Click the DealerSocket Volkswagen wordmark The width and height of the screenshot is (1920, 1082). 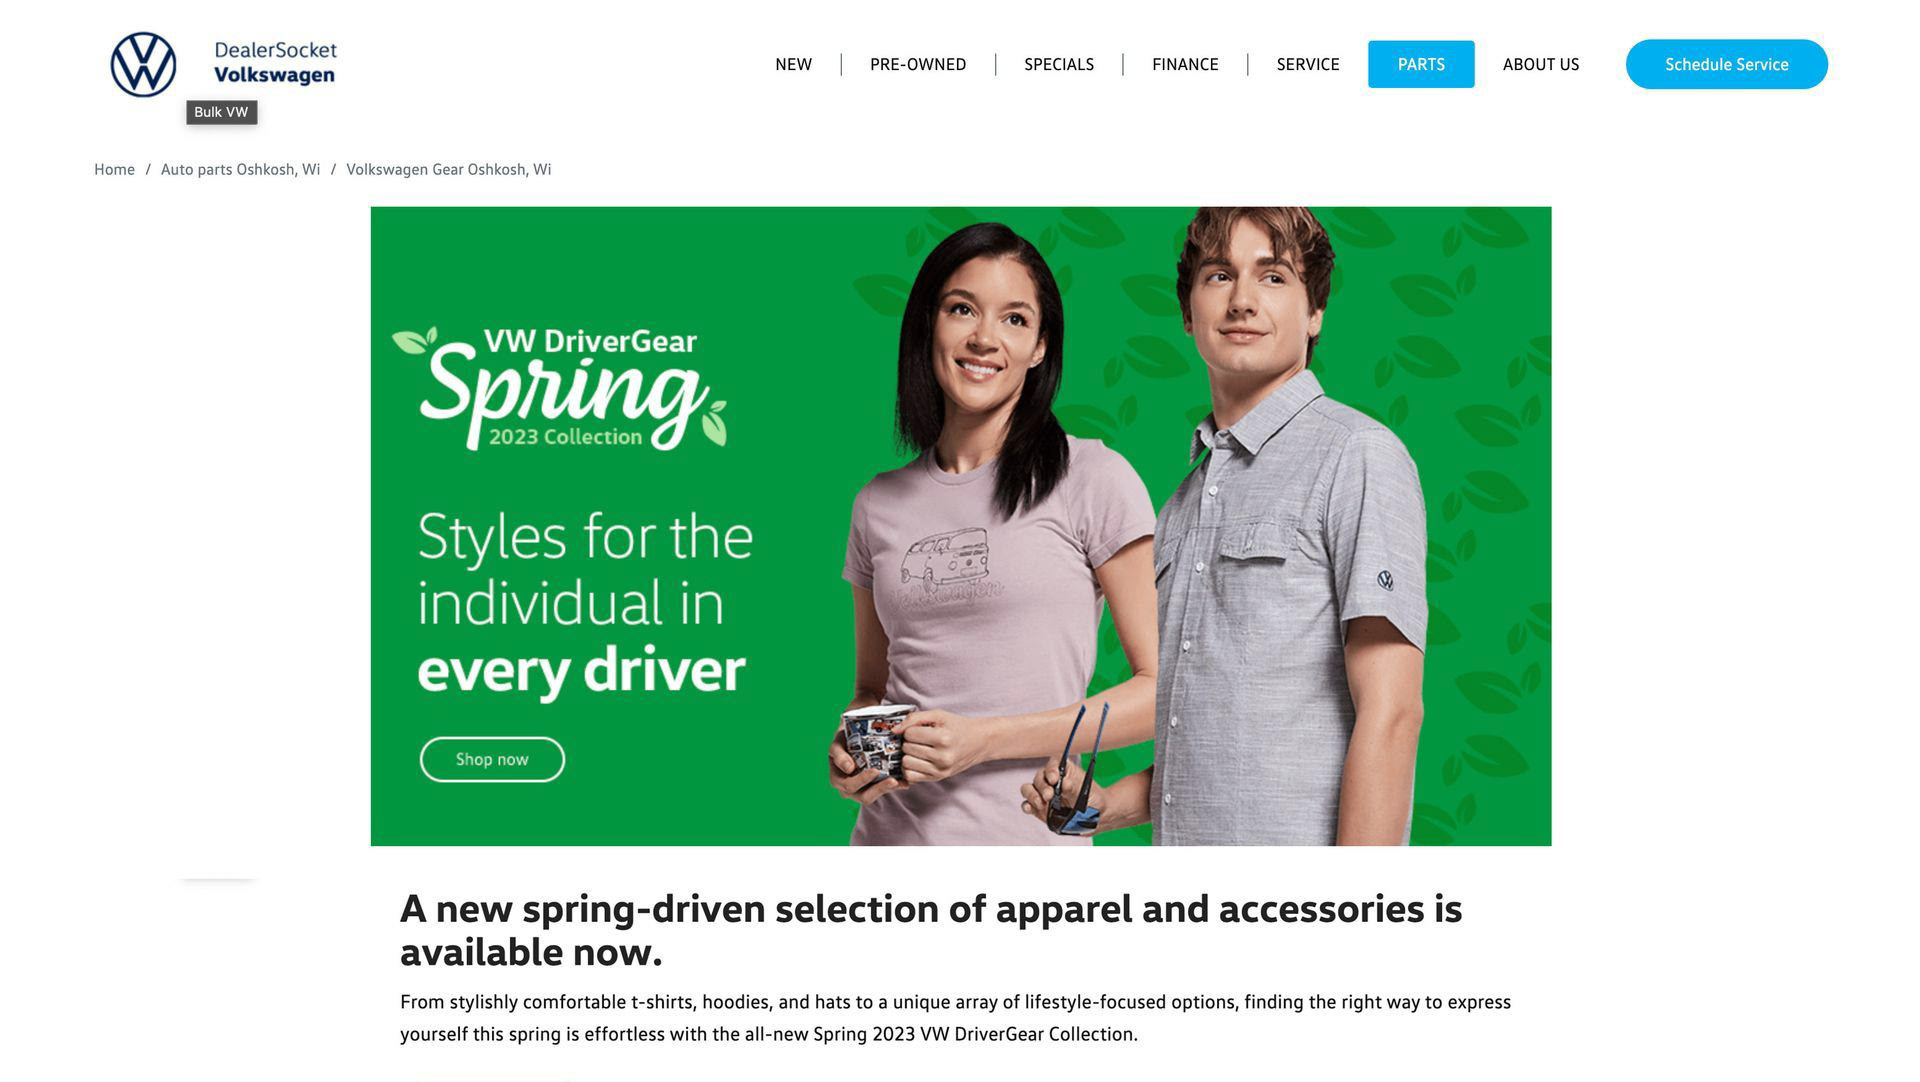[x=275, y=63]
